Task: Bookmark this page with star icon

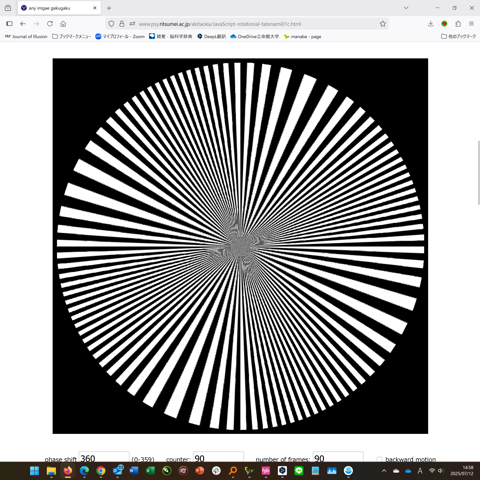Action: (383, 24)
